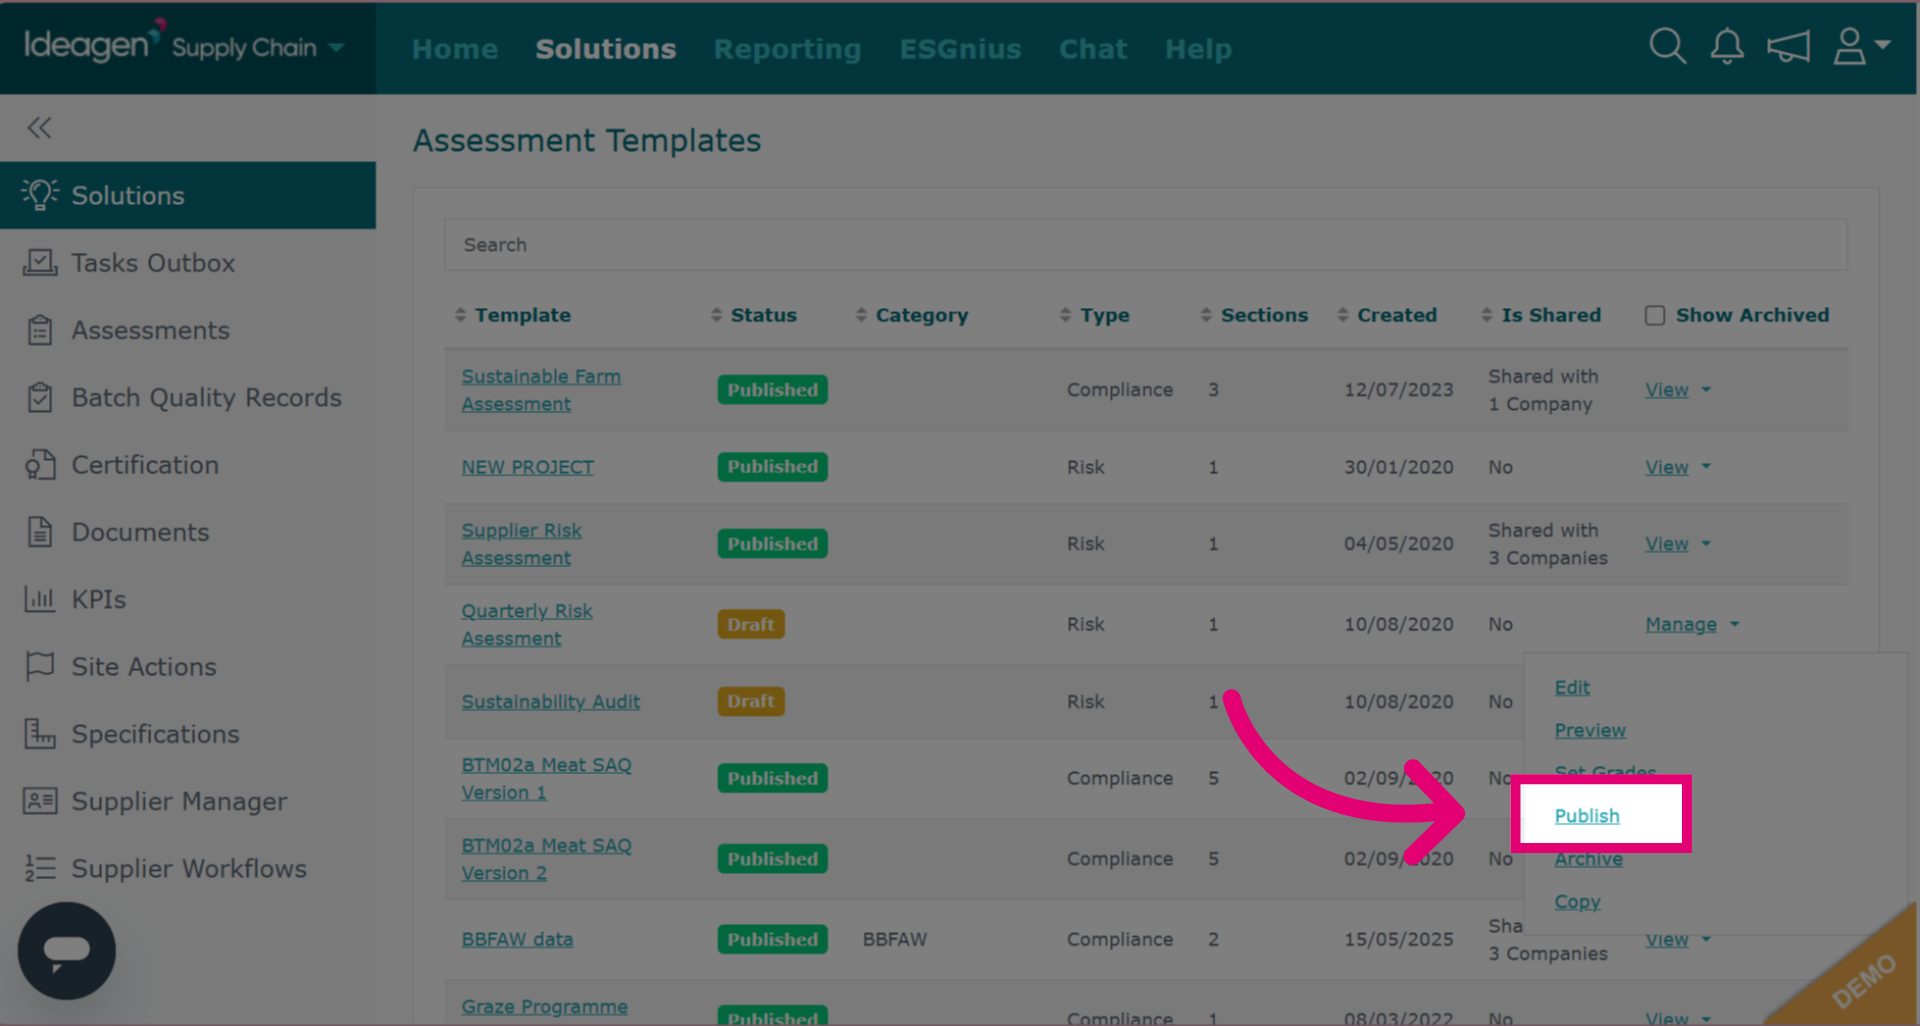Toggle Manage dropdown arrow for Quarterly Risk Asessment

pyautogui.click(x=1735, y=624)
